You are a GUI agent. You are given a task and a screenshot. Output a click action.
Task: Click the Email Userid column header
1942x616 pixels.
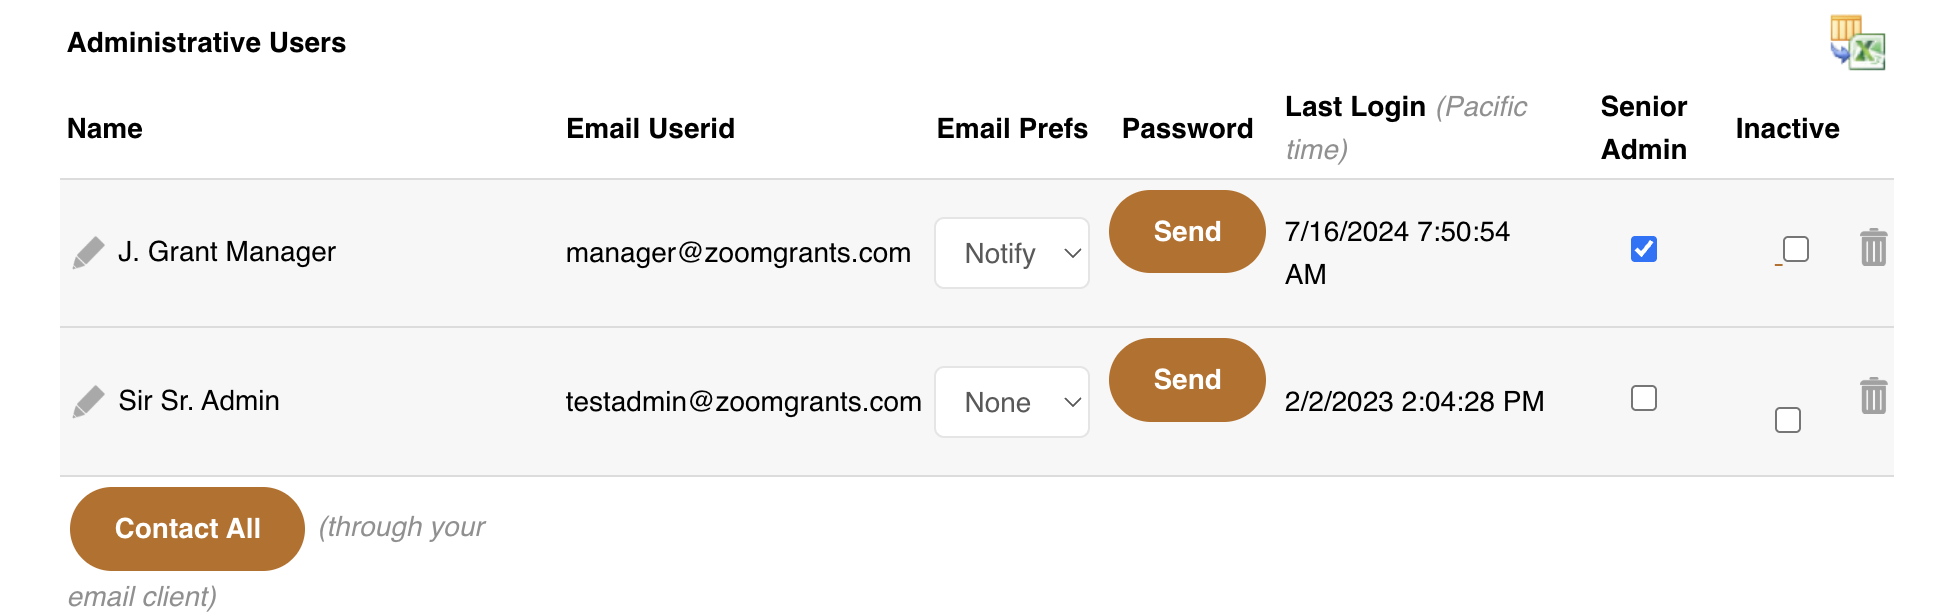(650, 129)
